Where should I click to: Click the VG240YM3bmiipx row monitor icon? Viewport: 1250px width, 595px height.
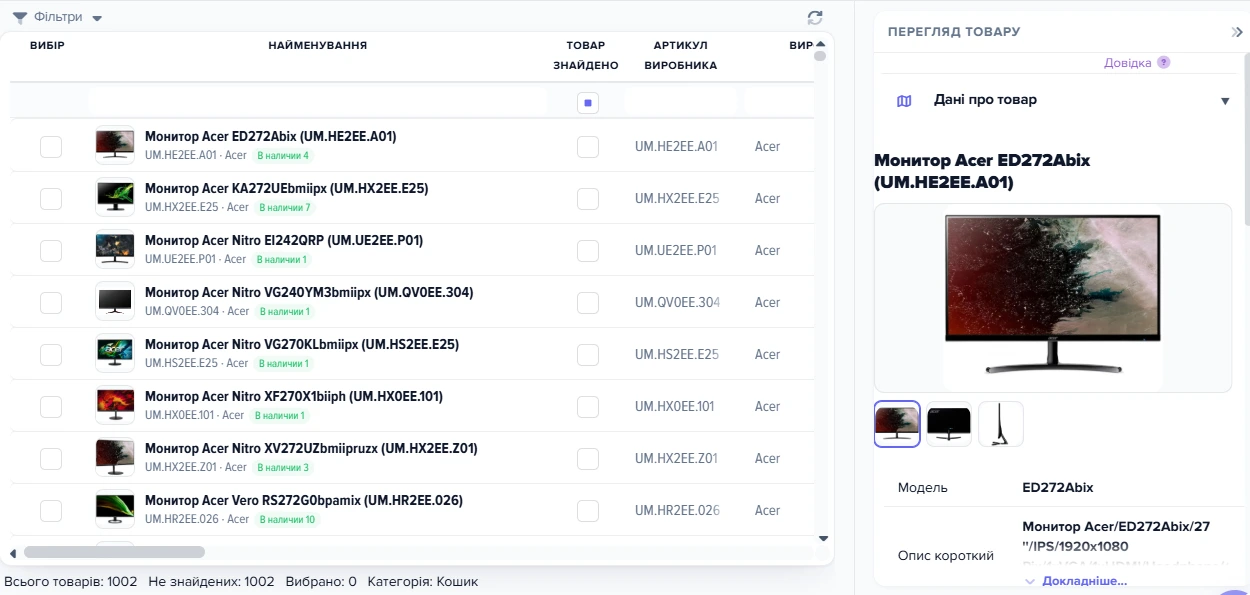pyautogui.click(x=115, y=302)
